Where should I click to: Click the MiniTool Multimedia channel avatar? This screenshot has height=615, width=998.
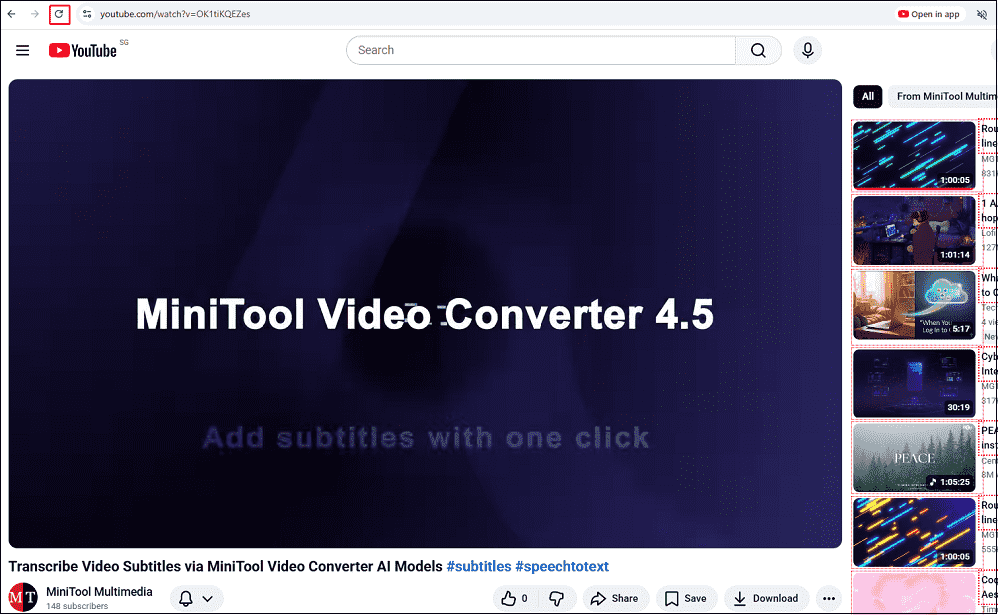22,597
